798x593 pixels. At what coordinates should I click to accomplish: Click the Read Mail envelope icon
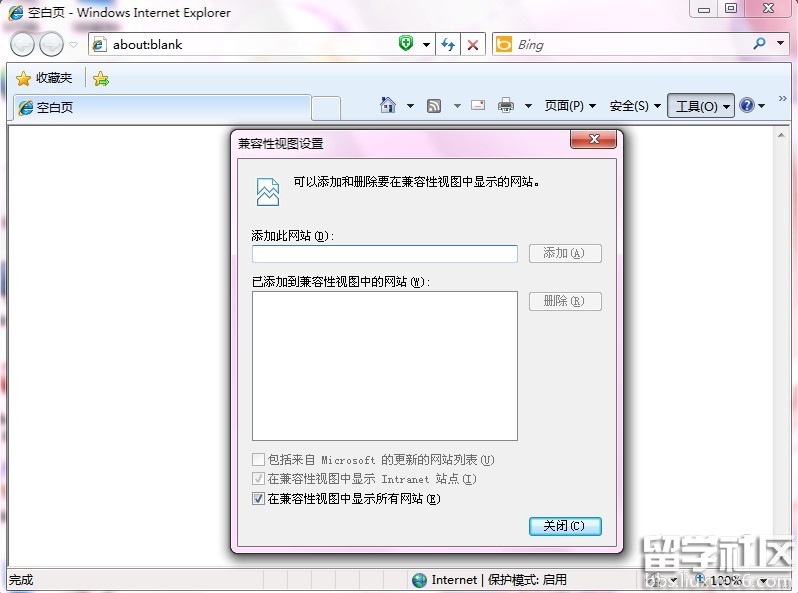pyautogui.click(x=478, y=105)
